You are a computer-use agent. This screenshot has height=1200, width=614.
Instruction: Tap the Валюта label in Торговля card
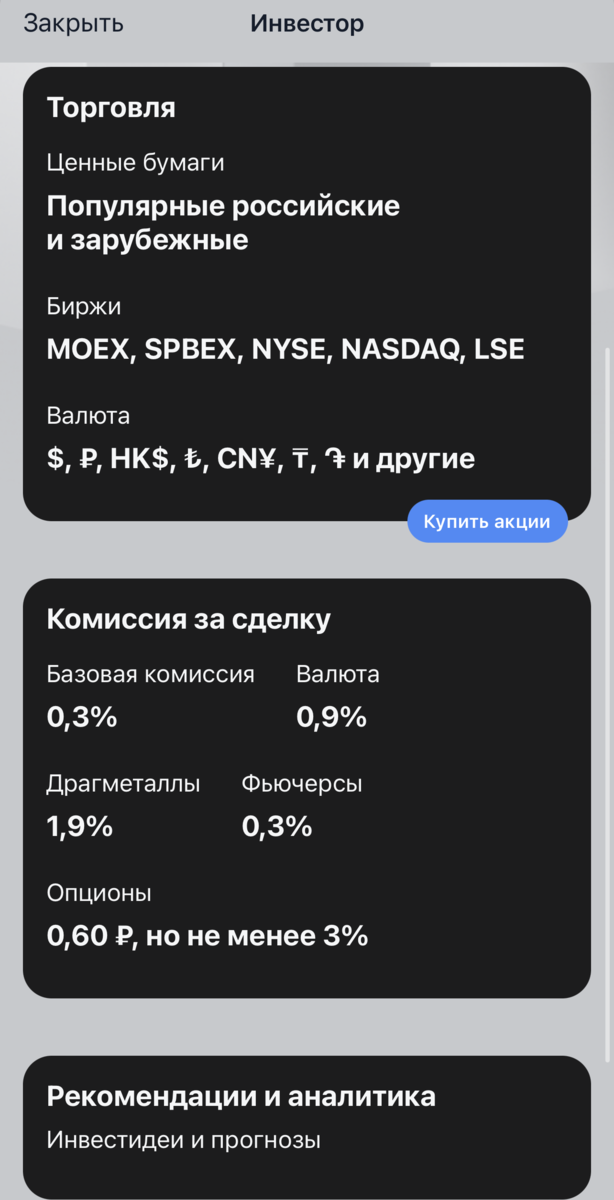[x=88, y=415]
